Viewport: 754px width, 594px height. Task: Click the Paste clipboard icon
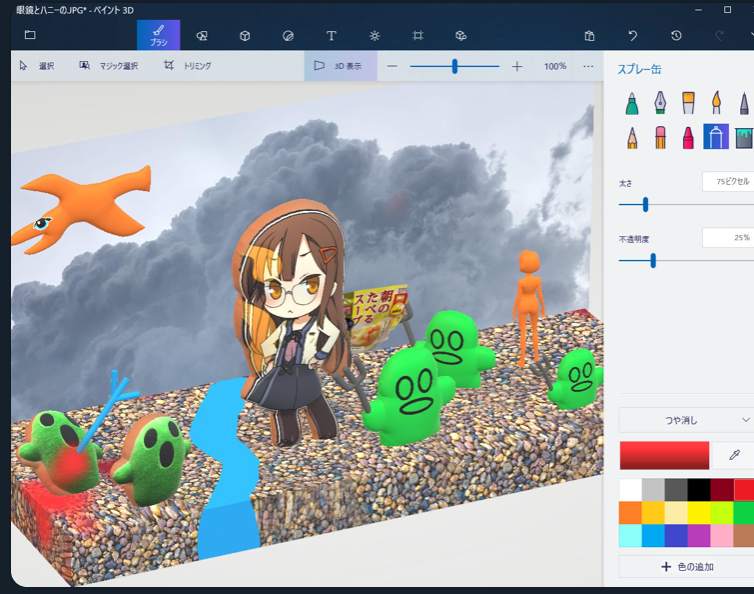[590, 36]
